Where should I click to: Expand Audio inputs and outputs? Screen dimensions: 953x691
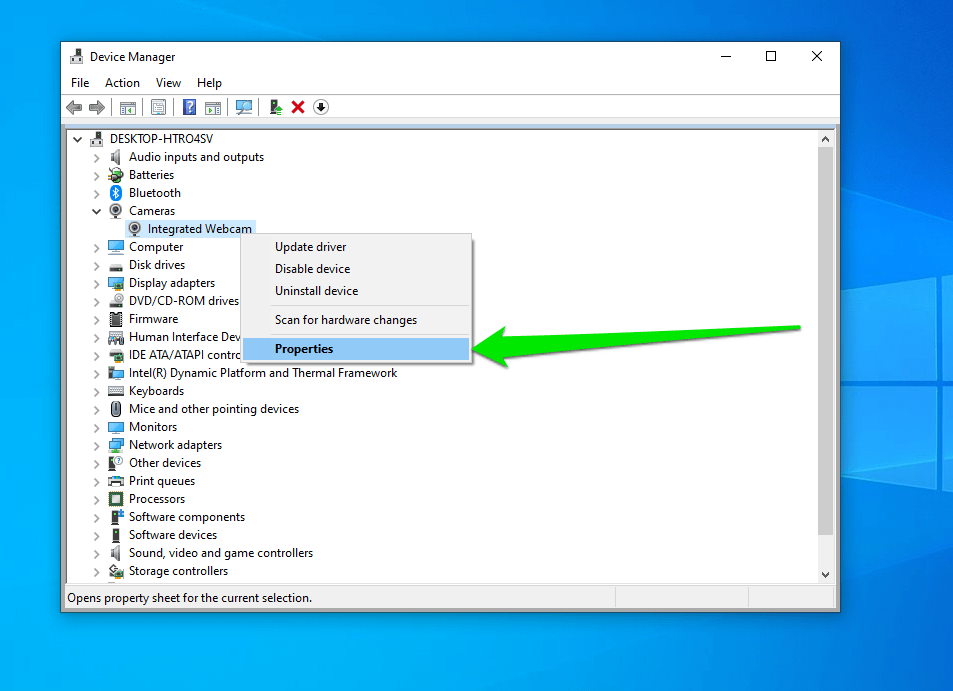pos(97,158)
